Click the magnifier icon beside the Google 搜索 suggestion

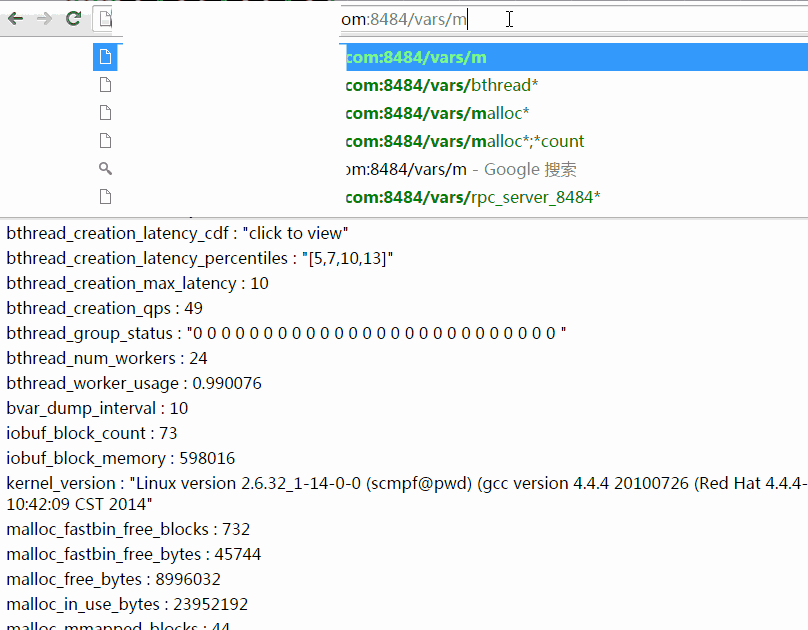point(106,169)
